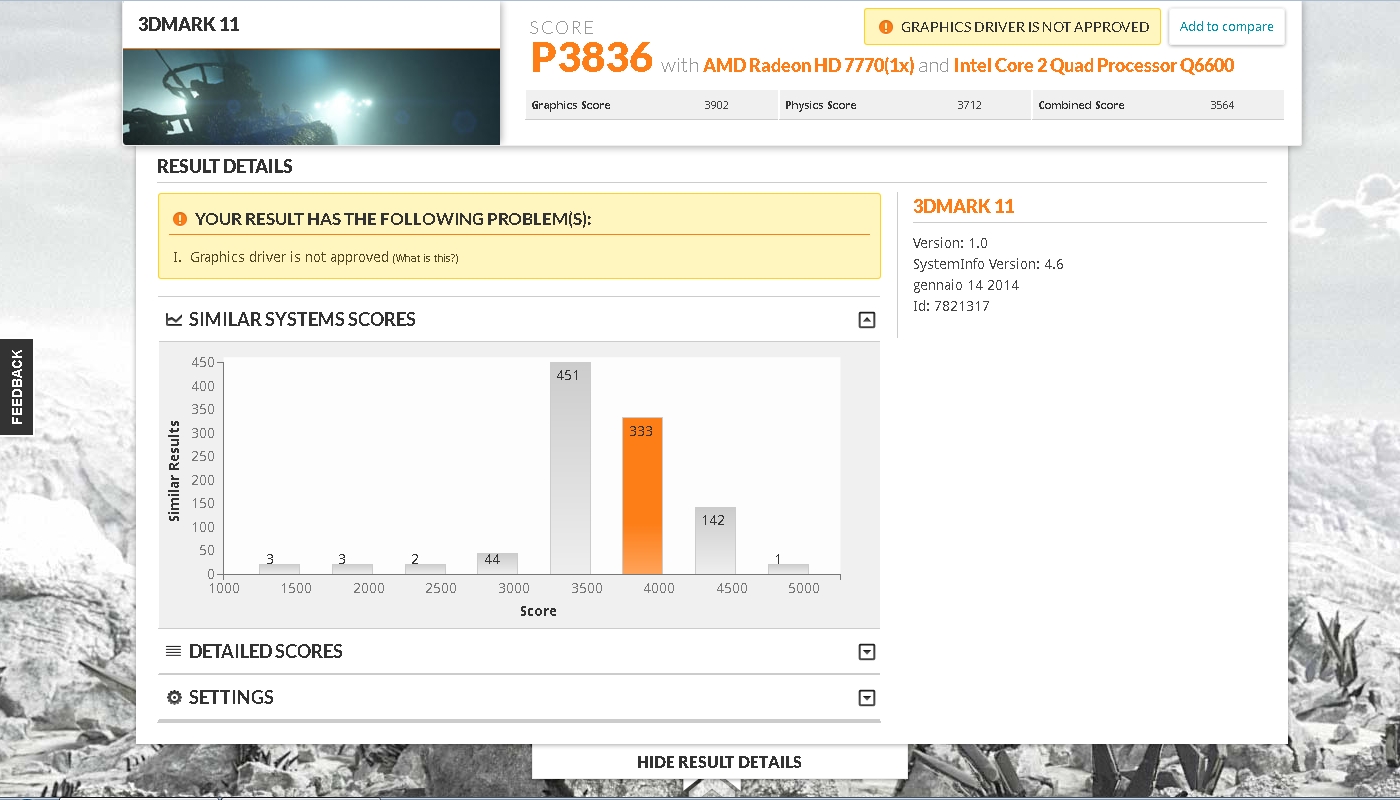Click Intel Core 2 Quad Processor Q6600 link
Image resolution: width=1400 pixels, height=800 pixels.
click(1094, 65)
